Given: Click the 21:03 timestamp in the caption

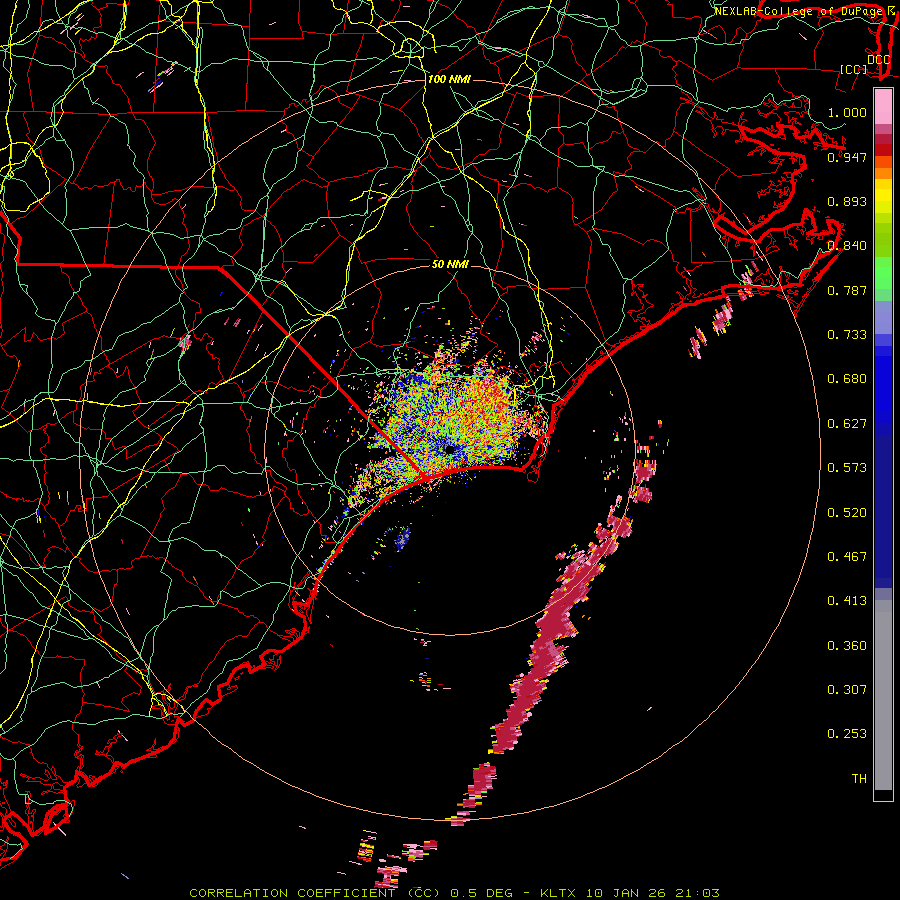Looking at the screenshot, I should tap(696, 893).
